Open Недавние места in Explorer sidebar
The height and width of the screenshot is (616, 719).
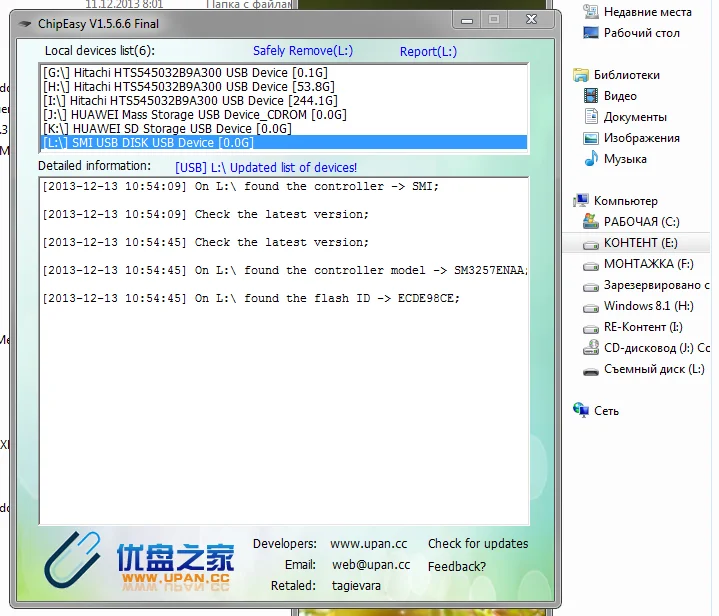point(648,12)
